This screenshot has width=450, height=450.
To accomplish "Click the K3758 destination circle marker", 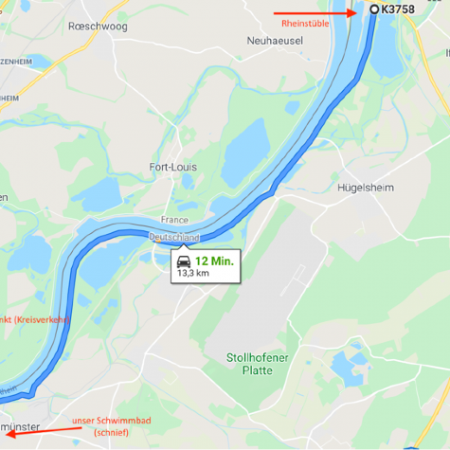I will point(374,9).
